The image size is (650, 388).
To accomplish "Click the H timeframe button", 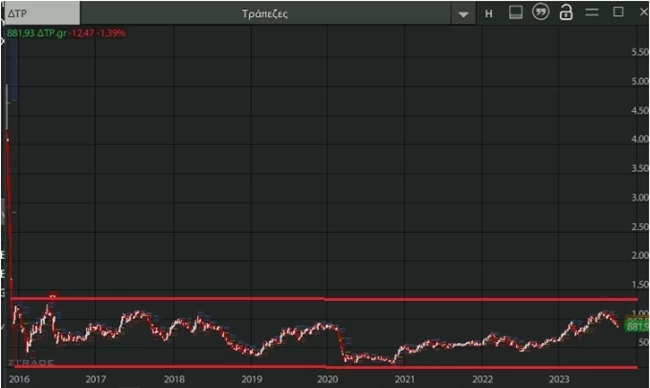I will (x=489, y=14).
